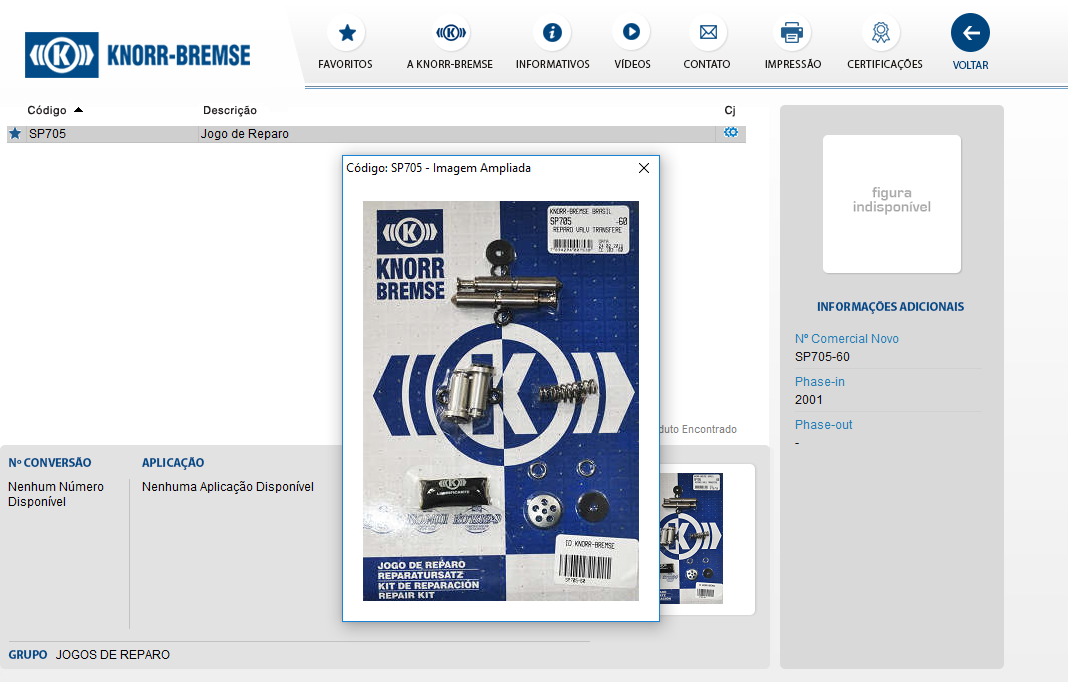Click the Knorr-Bremse logo at top left

tap(138, 54)
